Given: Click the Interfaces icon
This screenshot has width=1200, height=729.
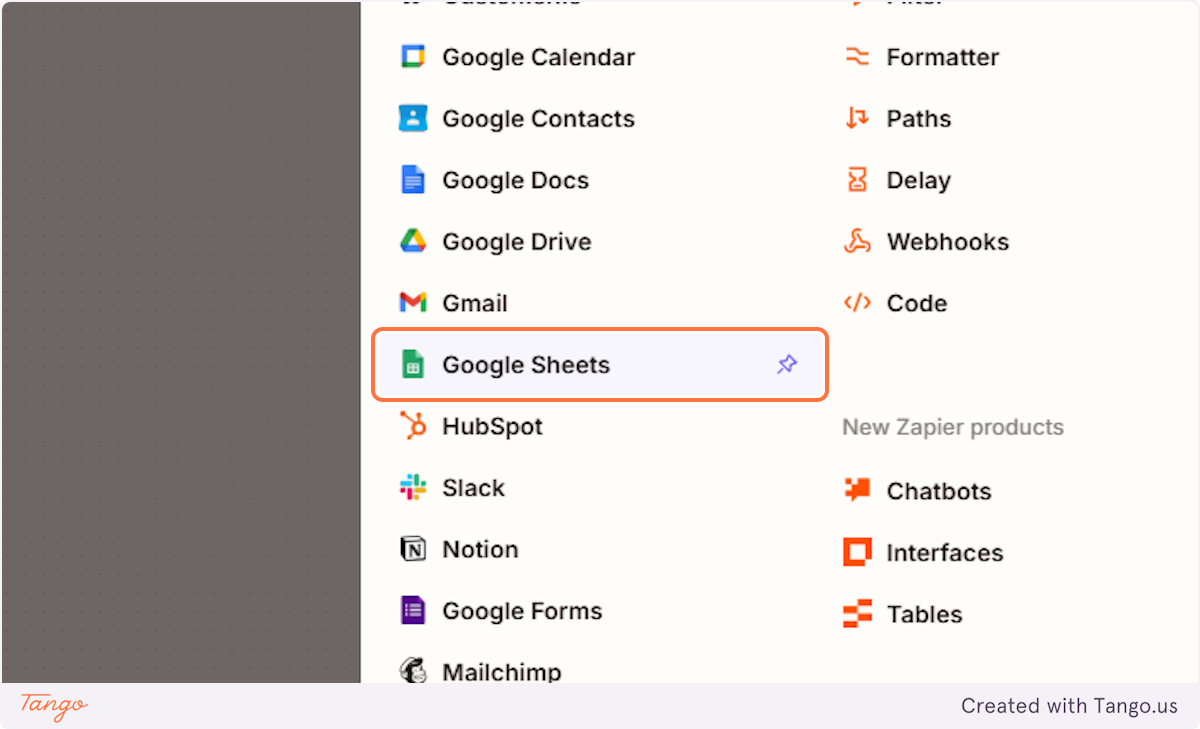Looking at the screenshot, I should 857,552.
